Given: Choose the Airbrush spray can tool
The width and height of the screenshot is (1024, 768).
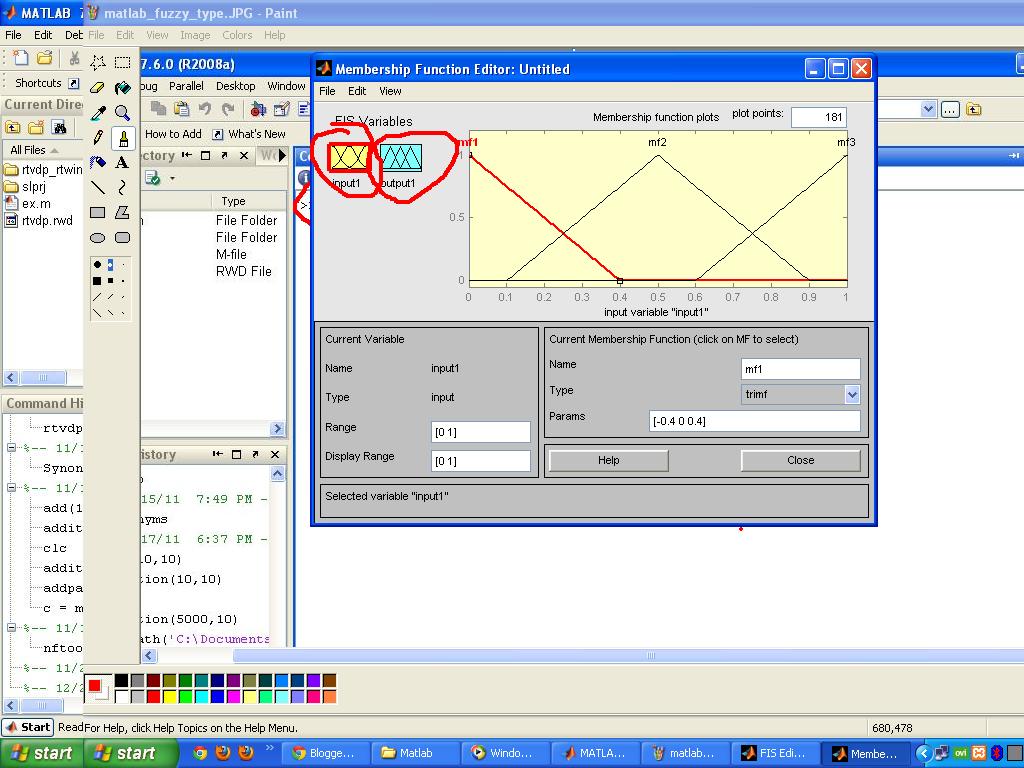Looking at the screenshot, I should pos(98,162).
